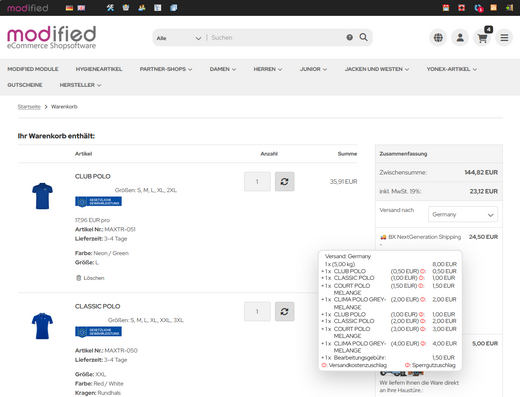Open the calendar icon in admin bar
520x397 pixels.
[x=446, y=8]
